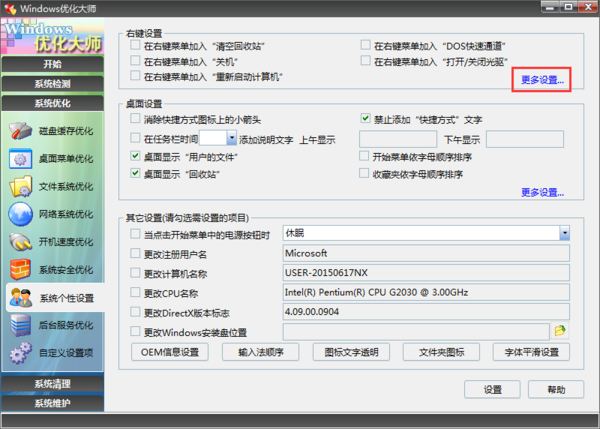
Task: Open the 文件系统优化 folder icon
Action: 20,186
